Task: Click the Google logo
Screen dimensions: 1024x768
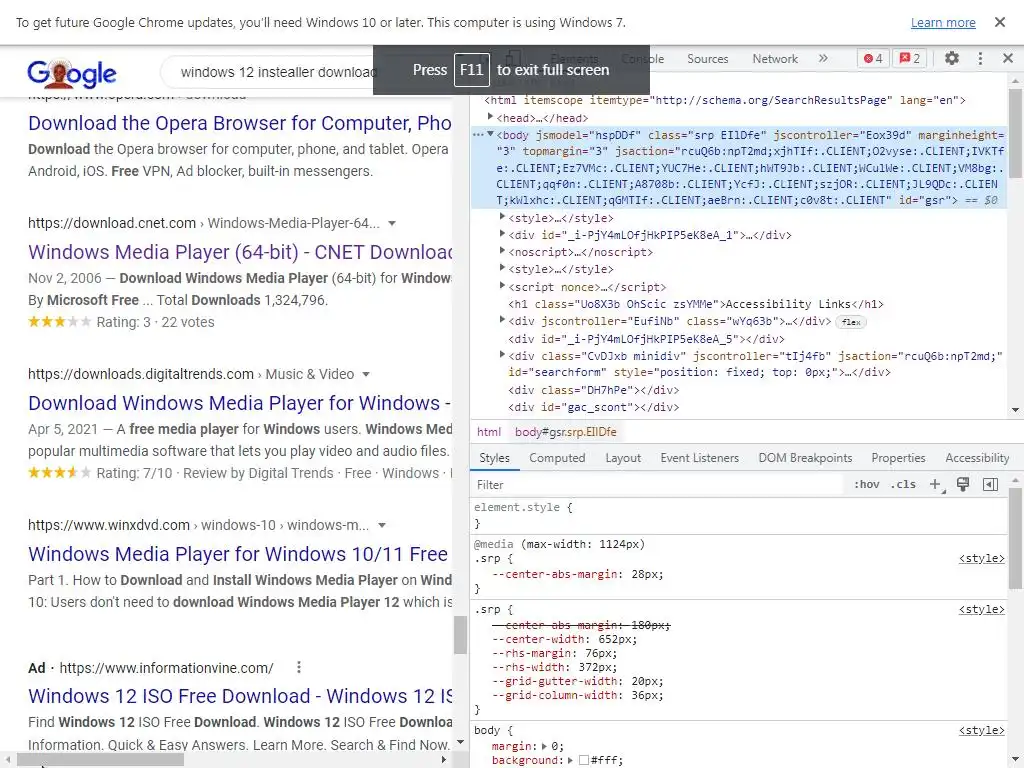Action: (72, 72)
